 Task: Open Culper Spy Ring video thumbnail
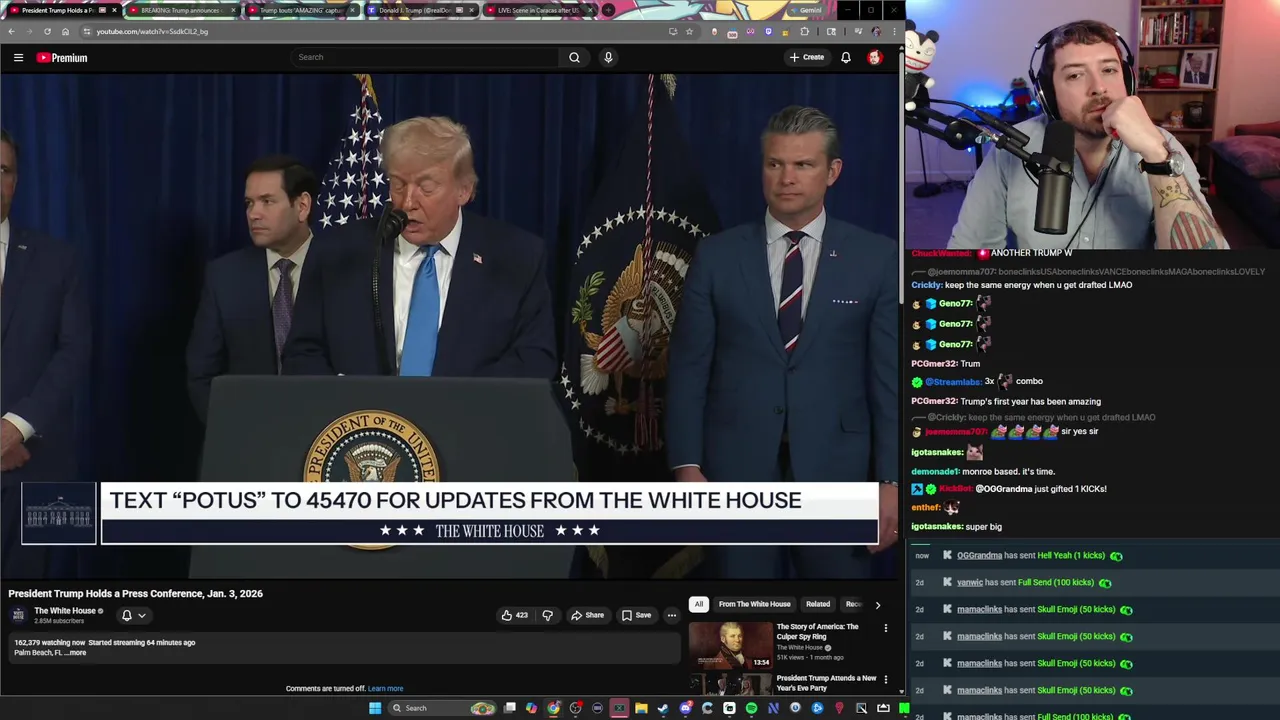(730, 645)
